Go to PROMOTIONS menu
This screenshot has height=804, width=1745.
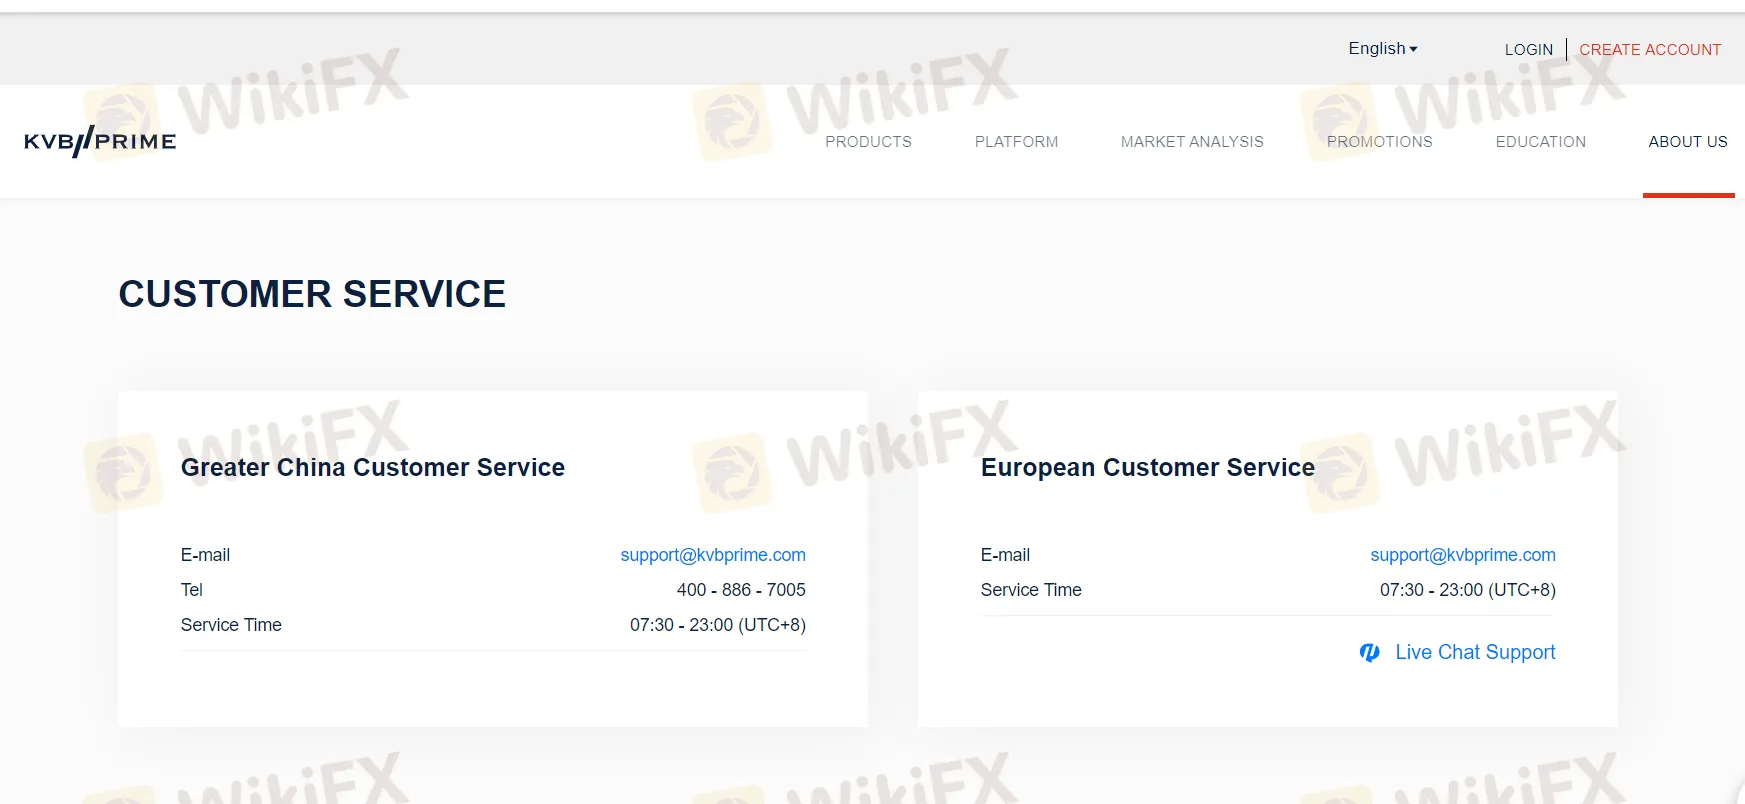(1379, 142)
